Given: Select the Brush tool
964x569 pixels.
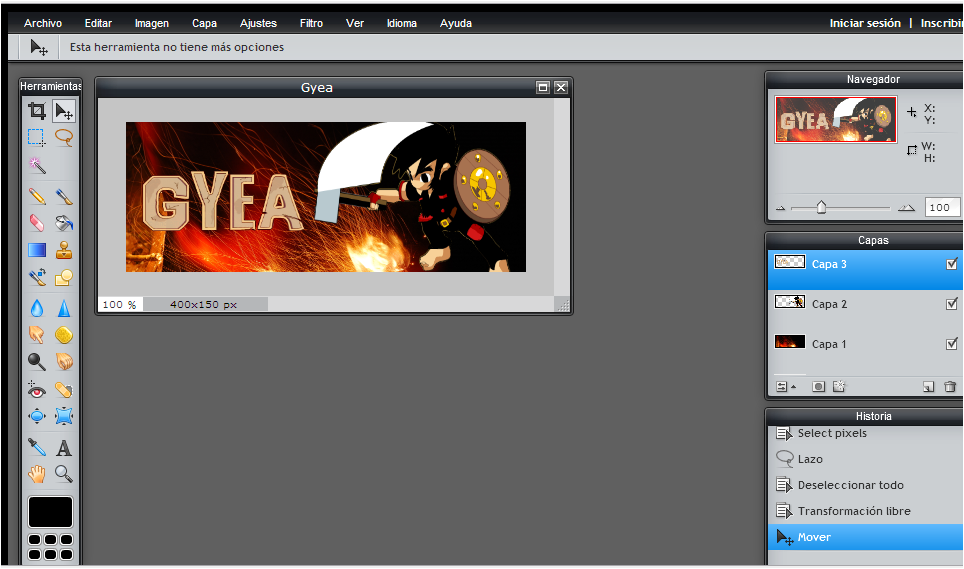Looking at the screenshot, I should pos(64,196).
